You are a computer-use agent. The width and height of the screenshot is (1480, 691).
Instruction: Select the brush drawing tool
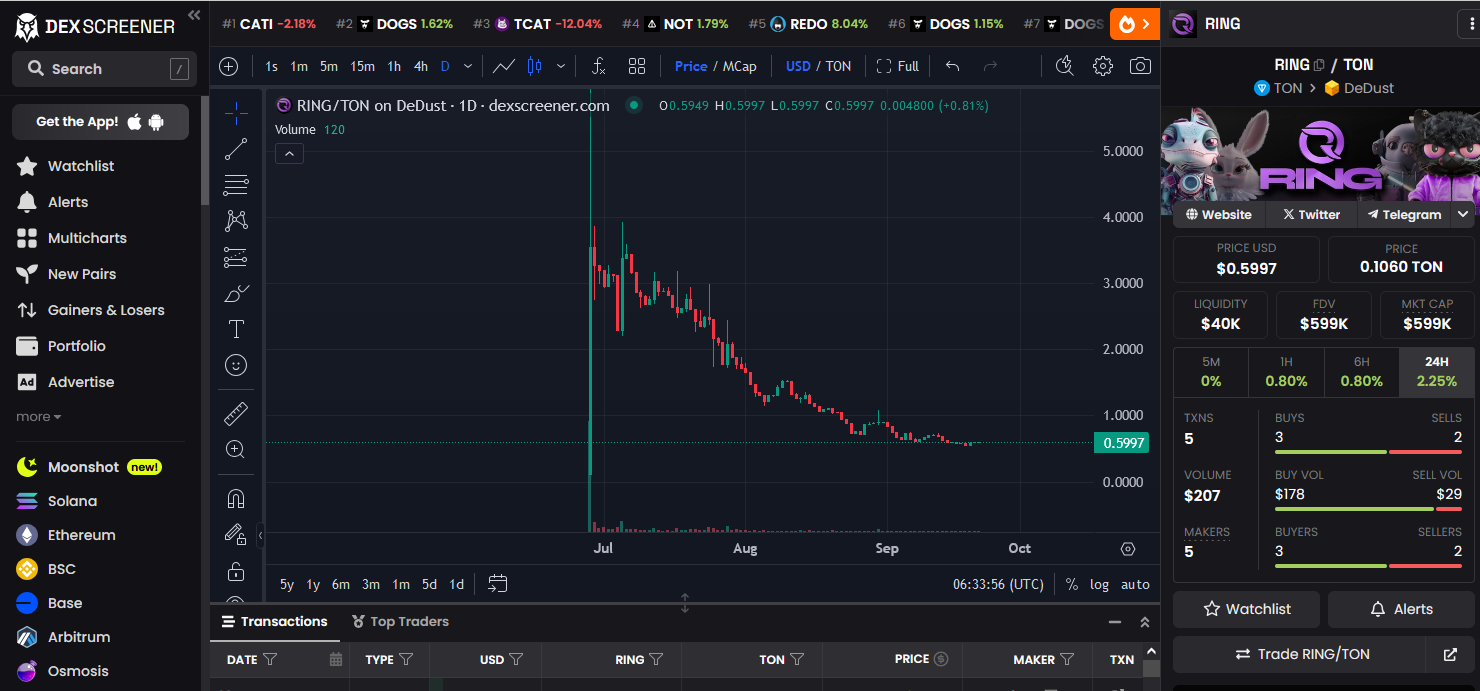(236, 293)
